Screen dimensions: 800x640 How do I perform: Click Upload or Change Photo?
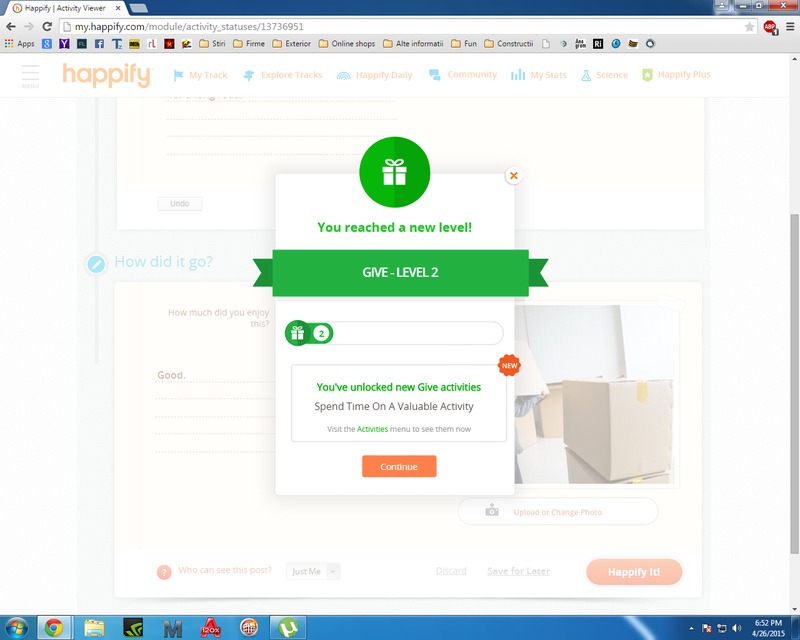point(558,511)
